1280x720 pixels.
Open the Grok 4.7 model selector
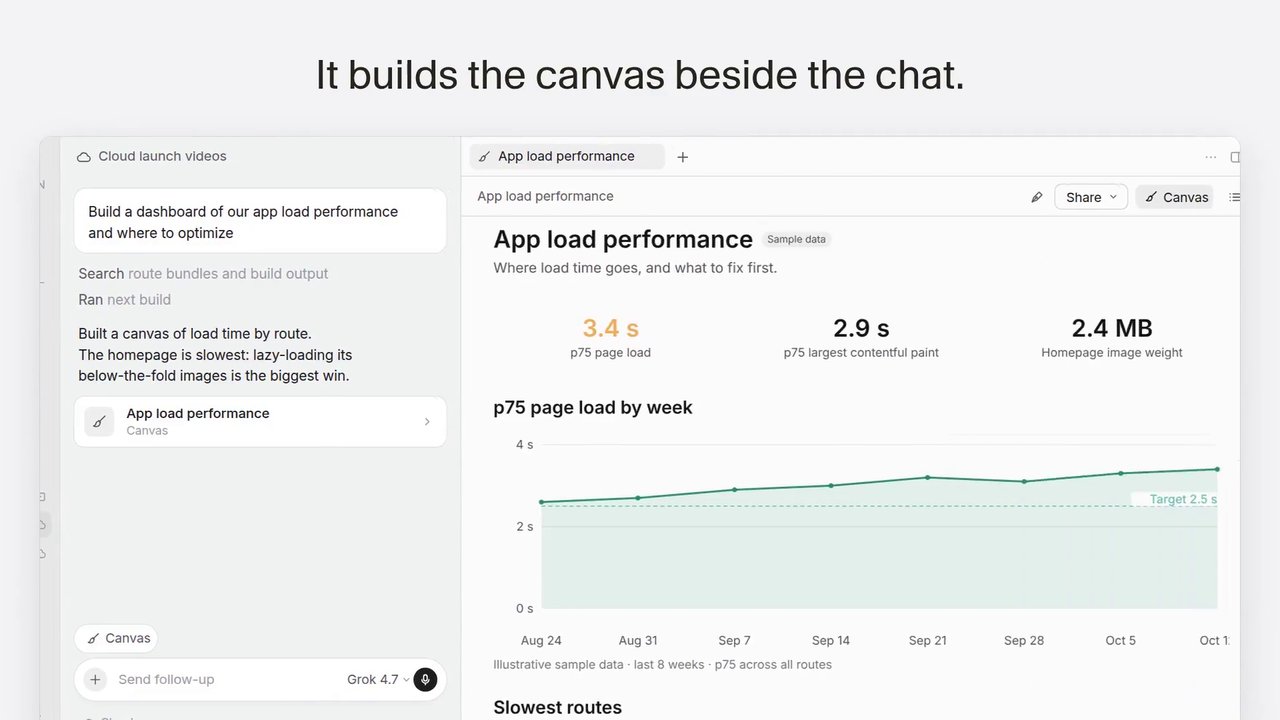378,679
